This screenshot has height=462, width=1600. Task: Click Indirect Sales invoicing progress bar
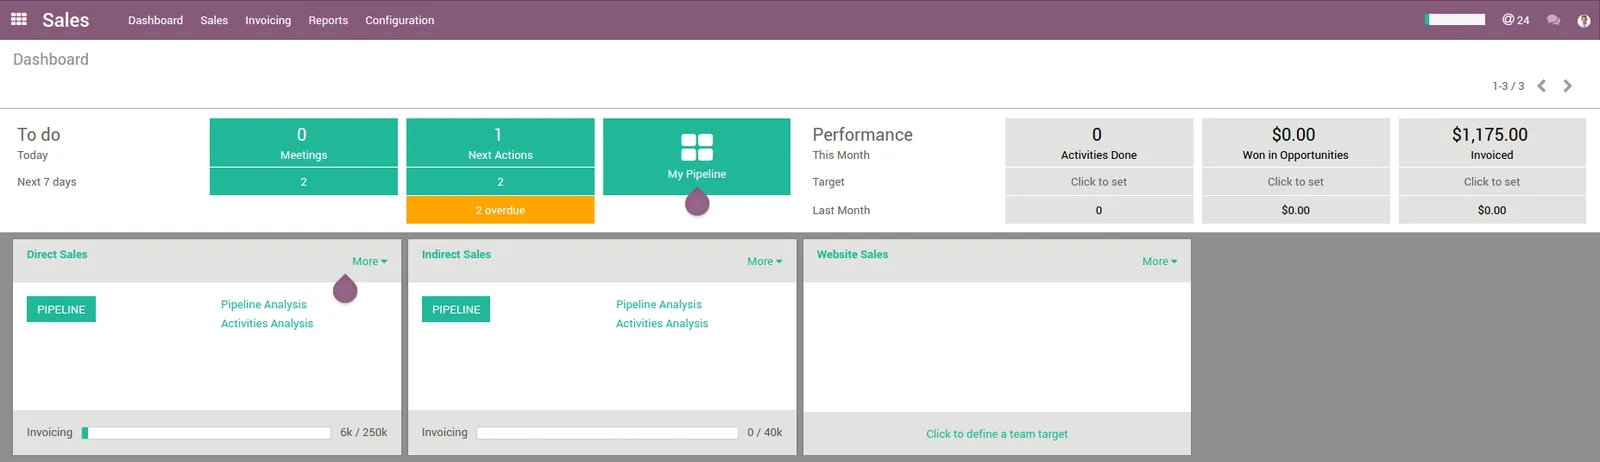pos(607,433)
